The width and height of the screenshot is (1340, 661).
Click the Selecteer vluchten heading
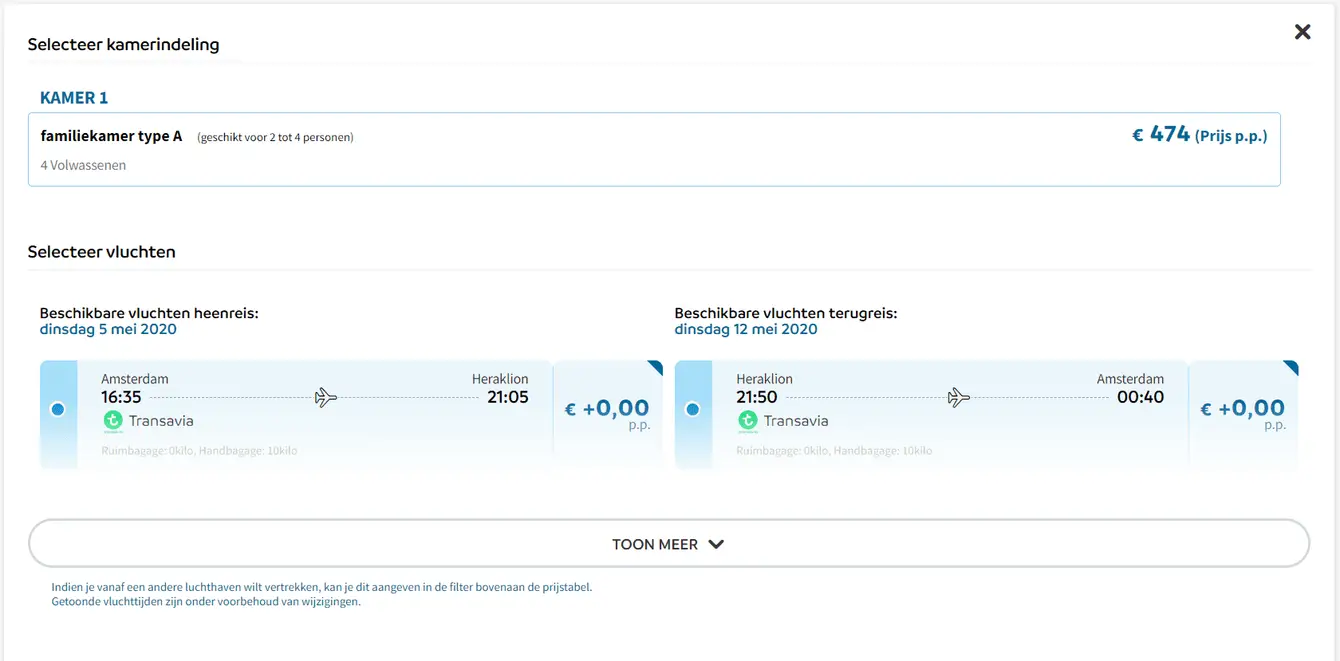[102, 252]
